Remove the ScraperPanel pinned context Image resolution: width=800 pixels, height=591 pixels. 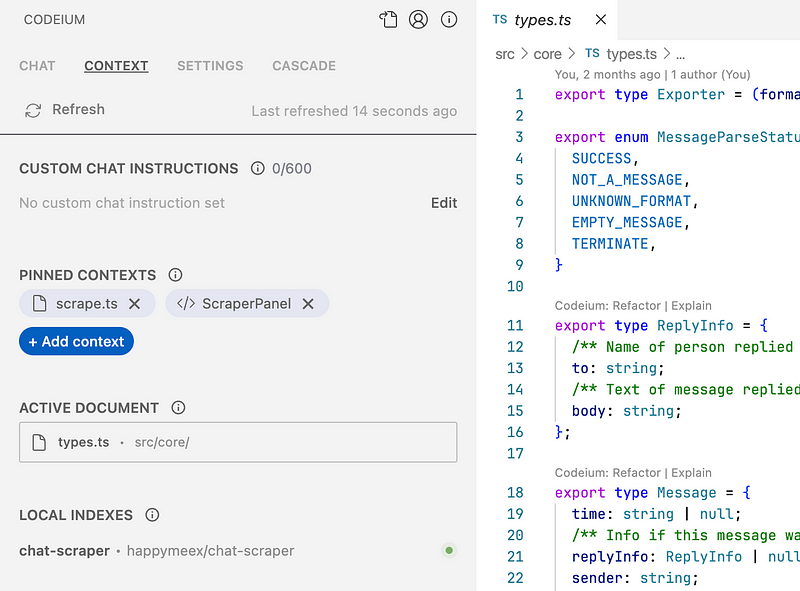point(308,304)
